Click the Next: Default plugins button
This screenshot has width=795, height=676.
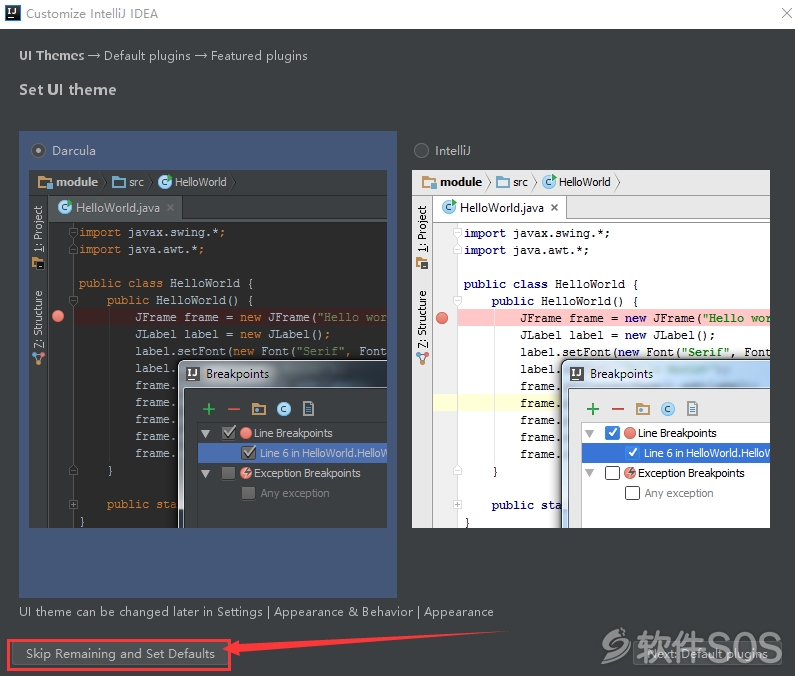point(707,654)
